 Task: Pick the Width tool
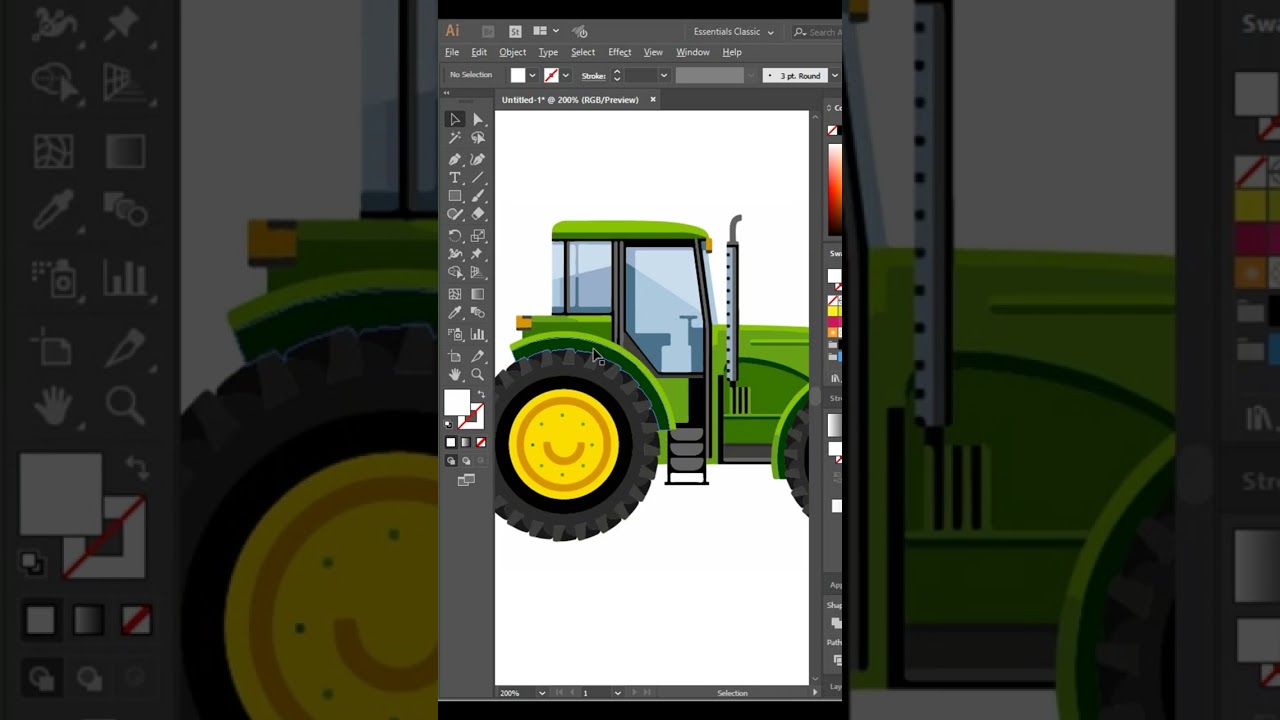[455, 254]
